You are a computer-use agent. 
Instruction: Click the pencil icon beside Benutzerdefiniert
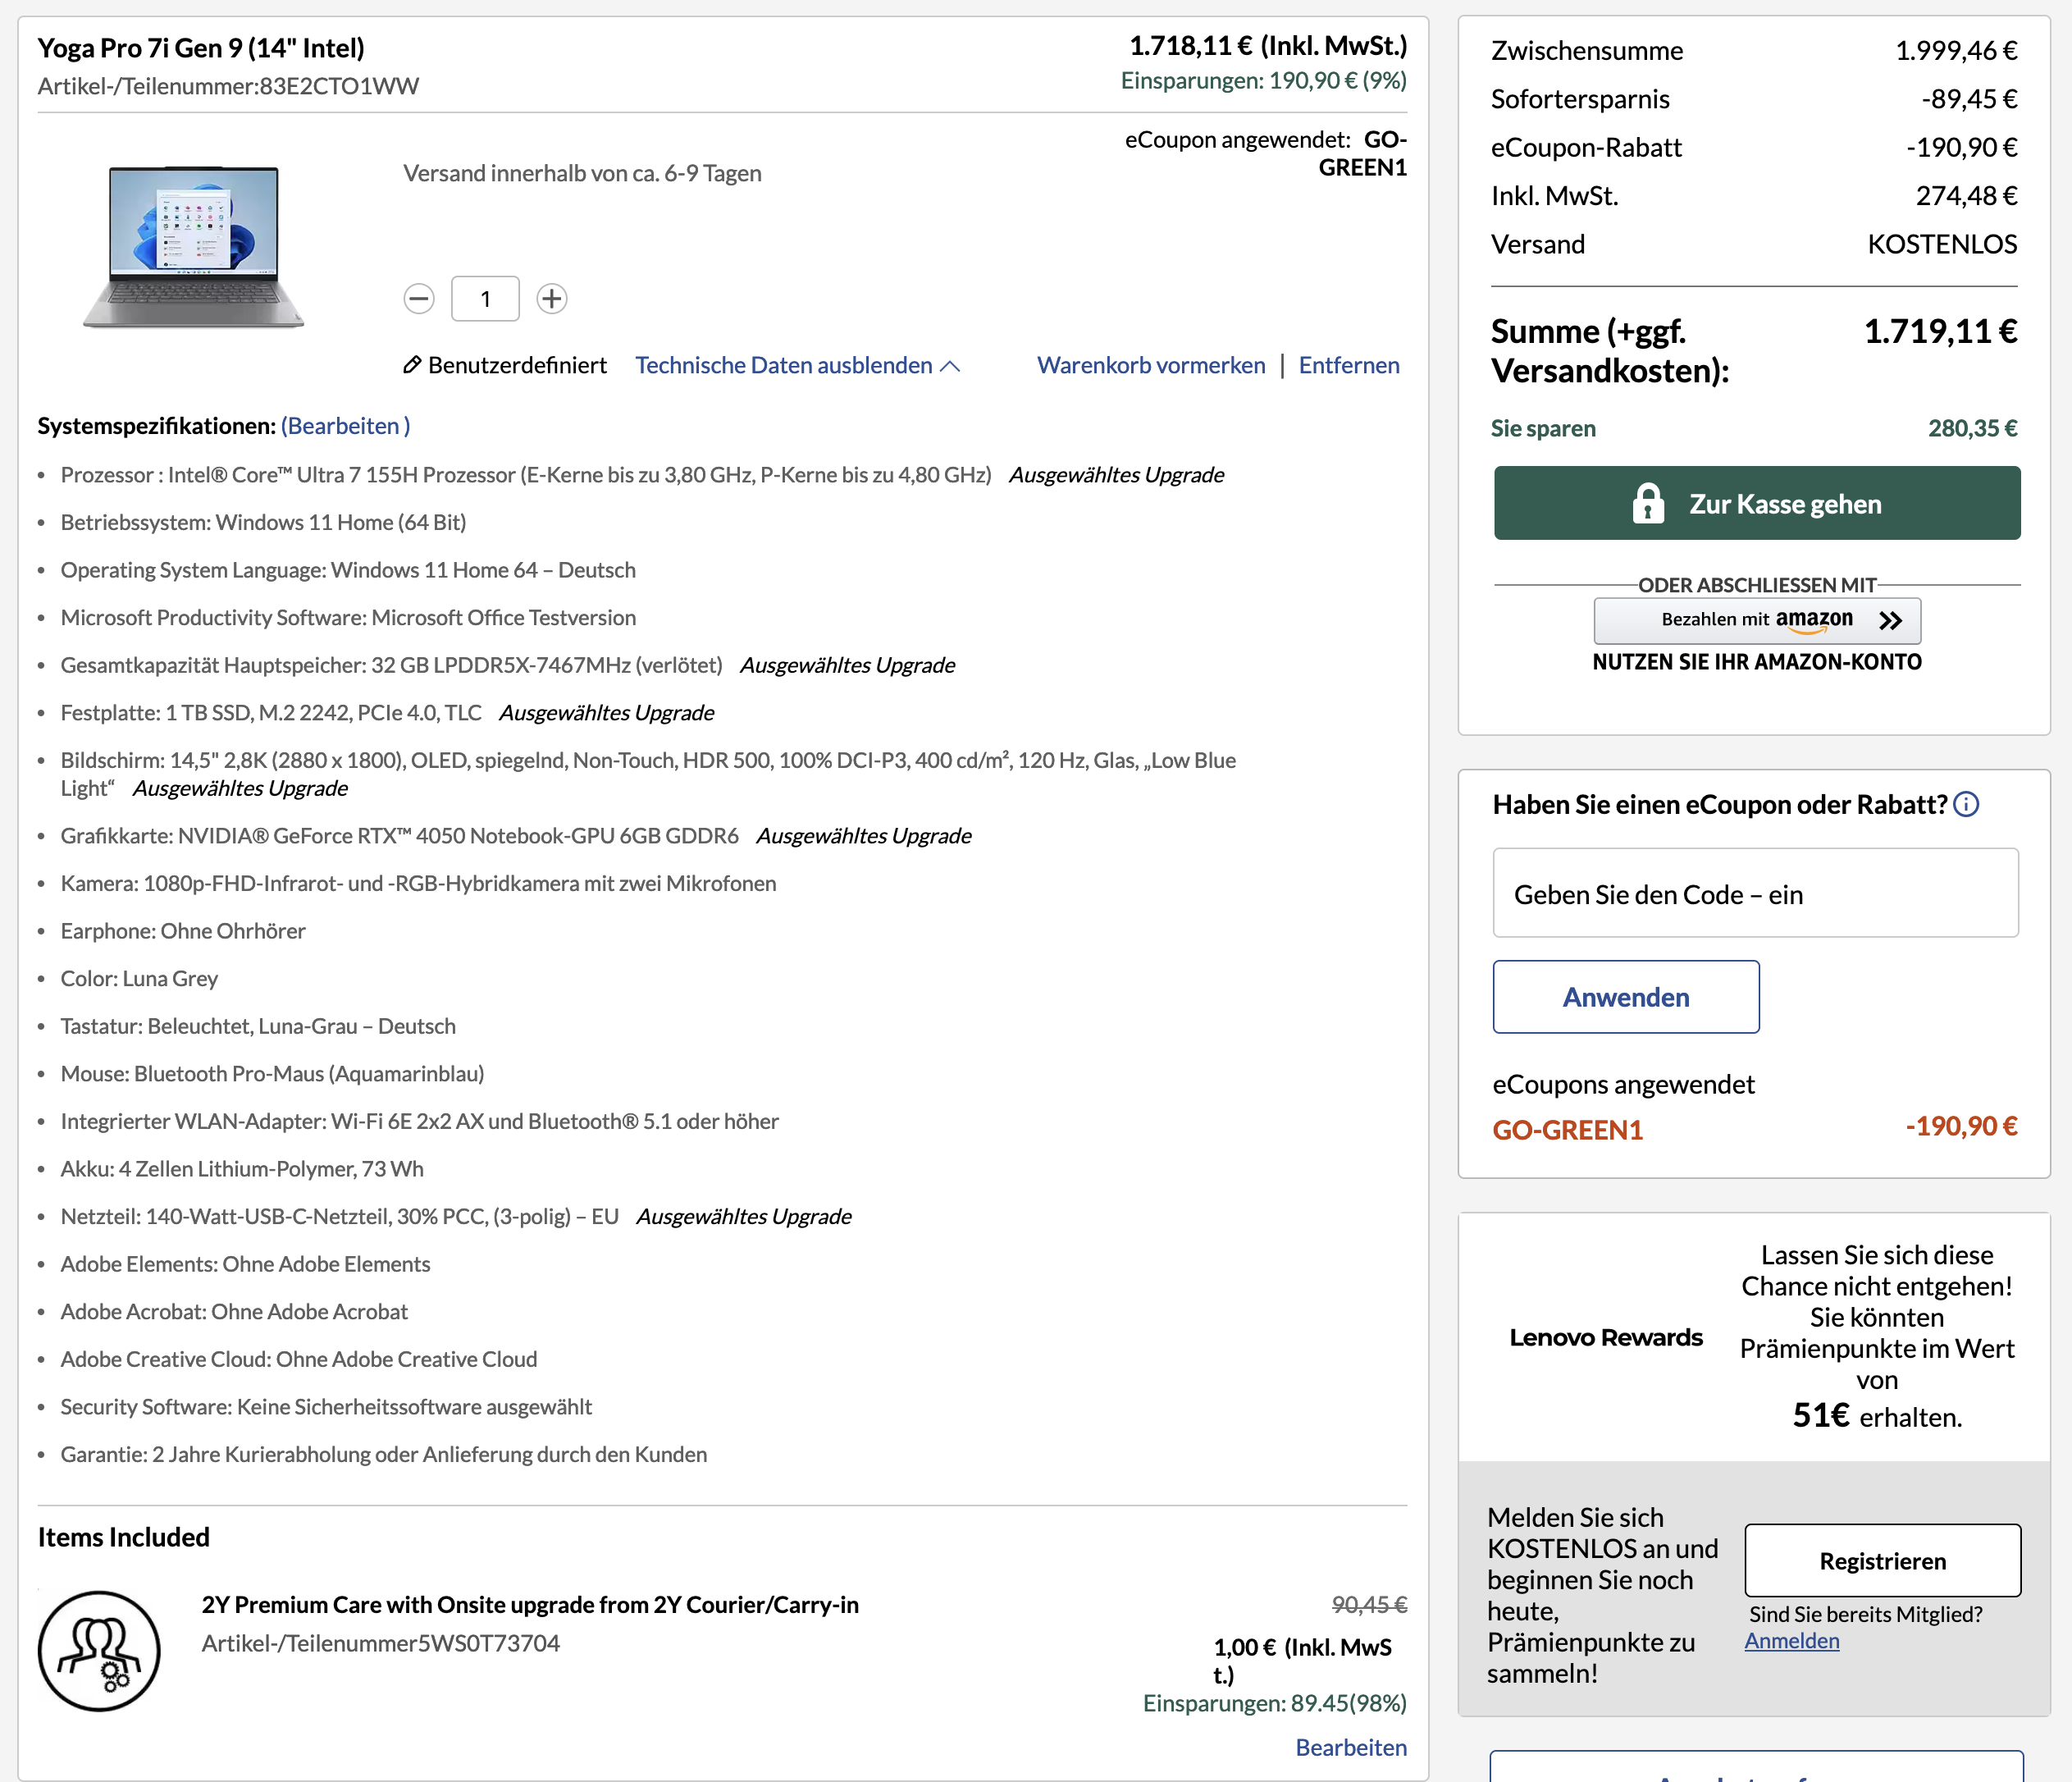pos(411,364)
